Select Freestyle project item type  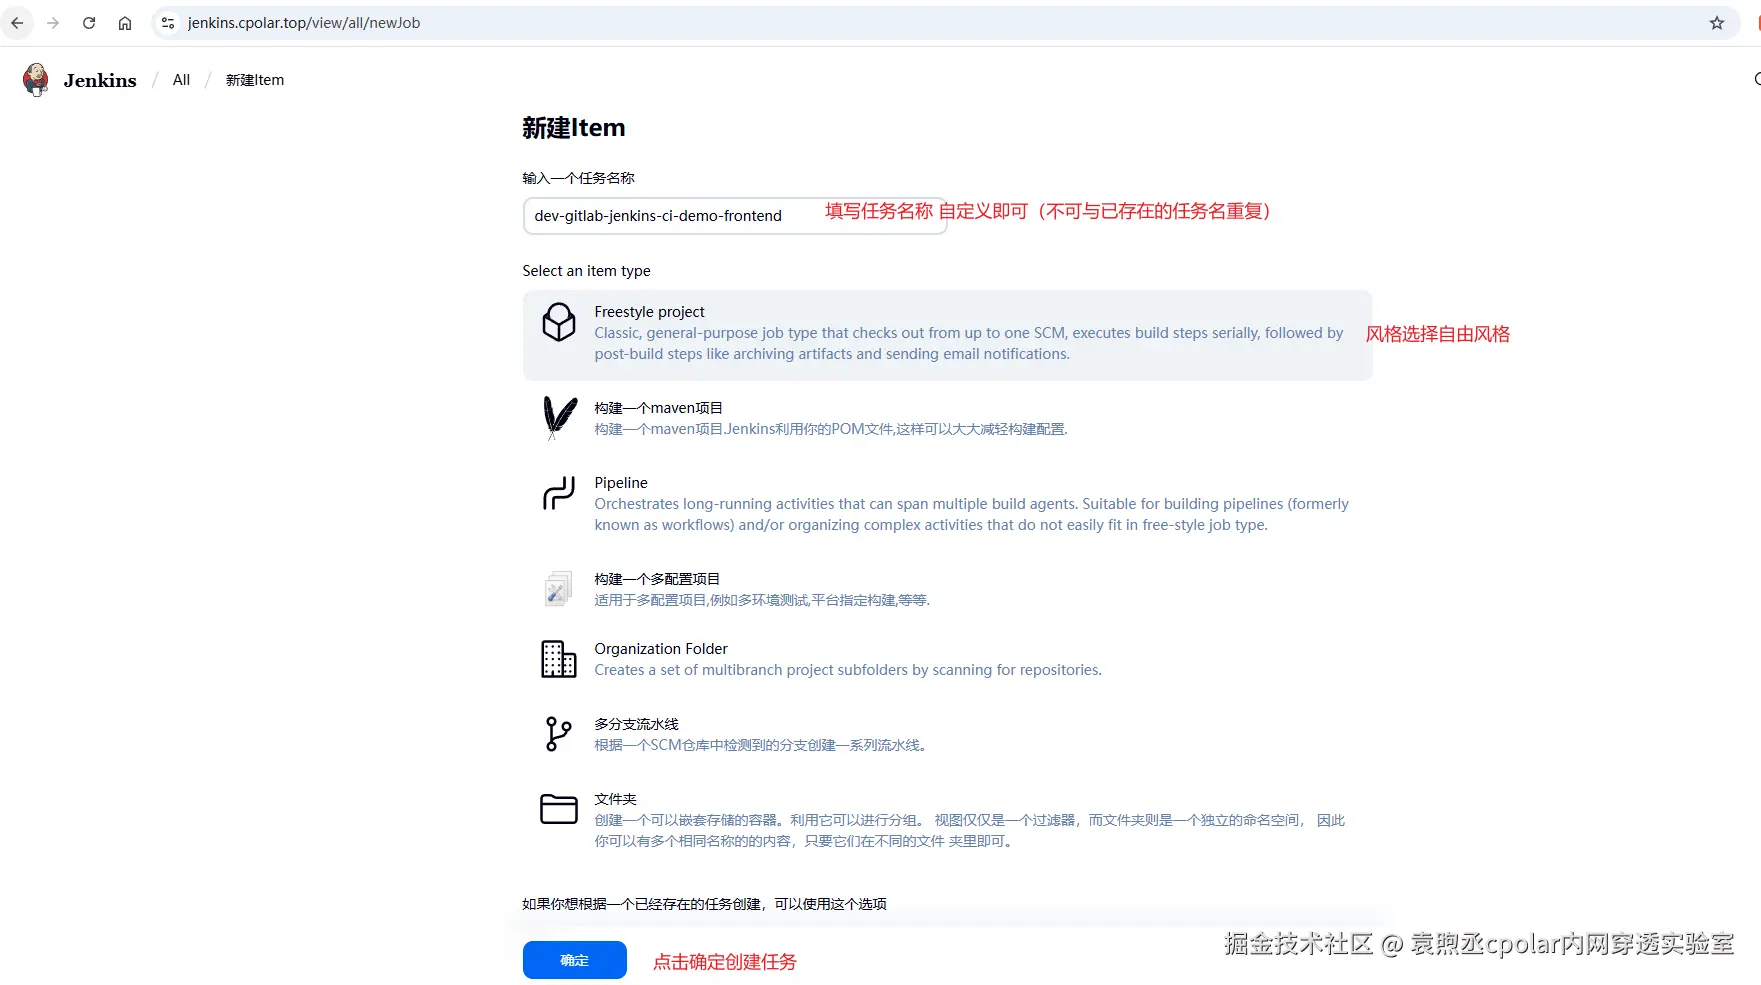(947, 335)
